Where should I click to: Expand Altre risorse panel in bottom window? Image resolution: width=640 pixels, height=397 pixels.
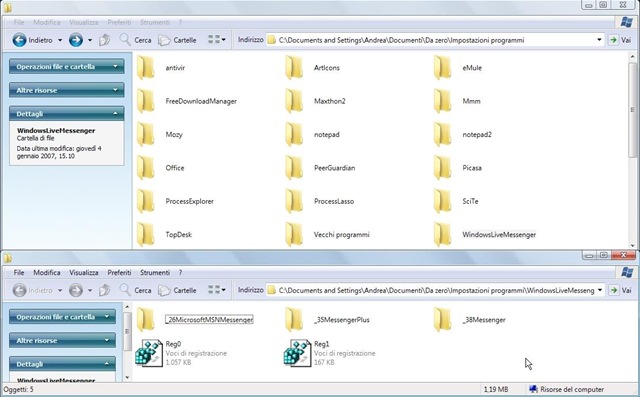62,340
